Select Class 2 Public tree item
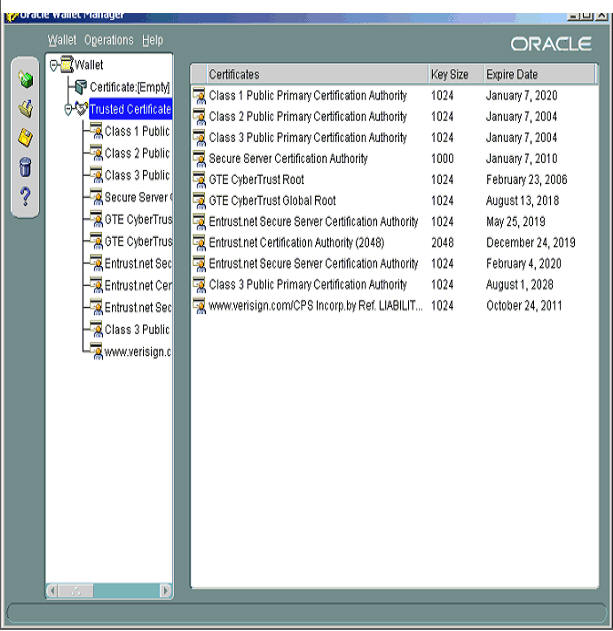The width and height of the screenshot is (613, 631). point(137,153)
